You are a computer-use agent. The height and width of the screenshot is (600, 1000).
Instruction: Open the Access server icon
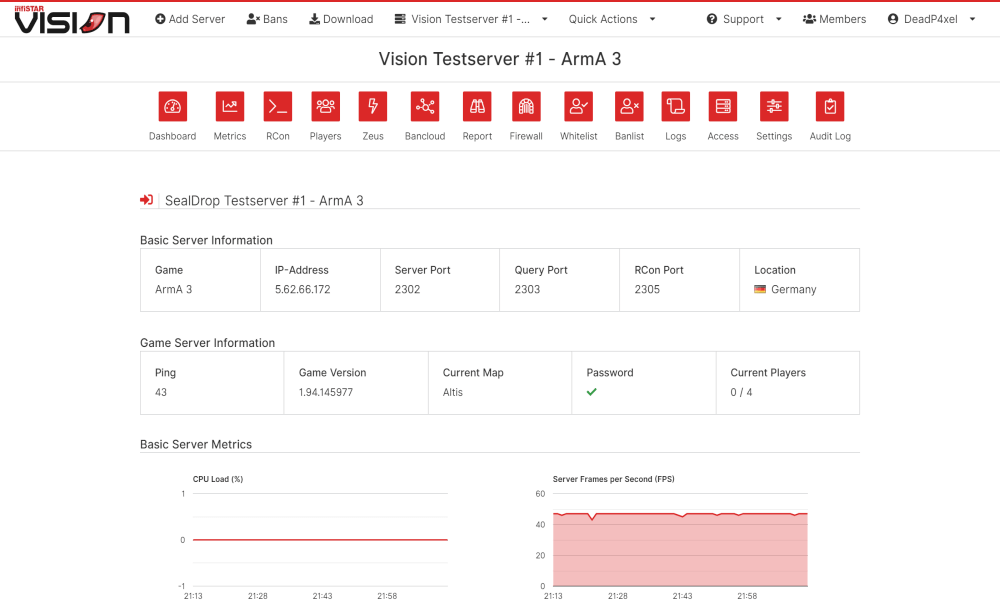[723, 106]
